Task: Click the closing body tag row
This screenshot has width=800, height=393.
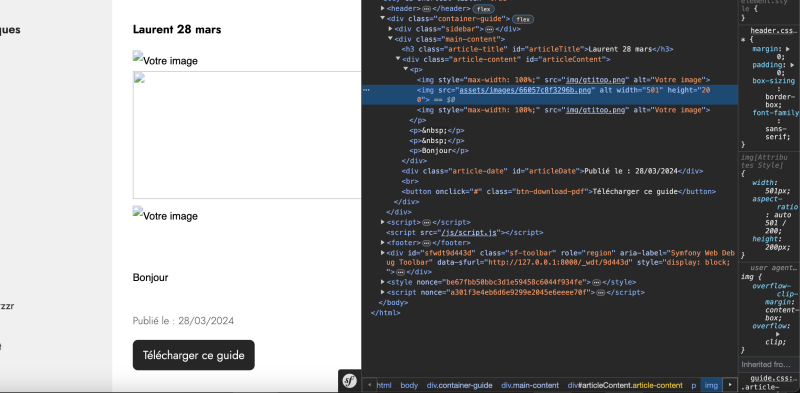Action: pyautogui.click(x=393, y=302)
